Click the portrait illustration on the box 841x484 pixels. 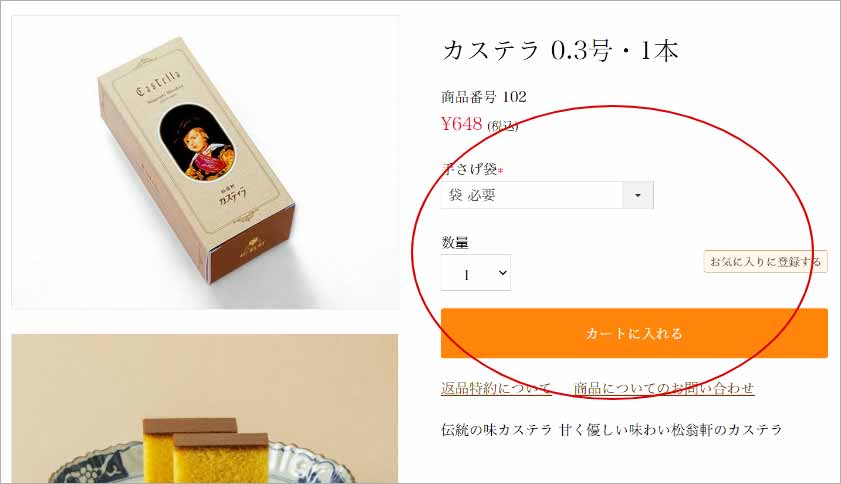click(197, 142)
